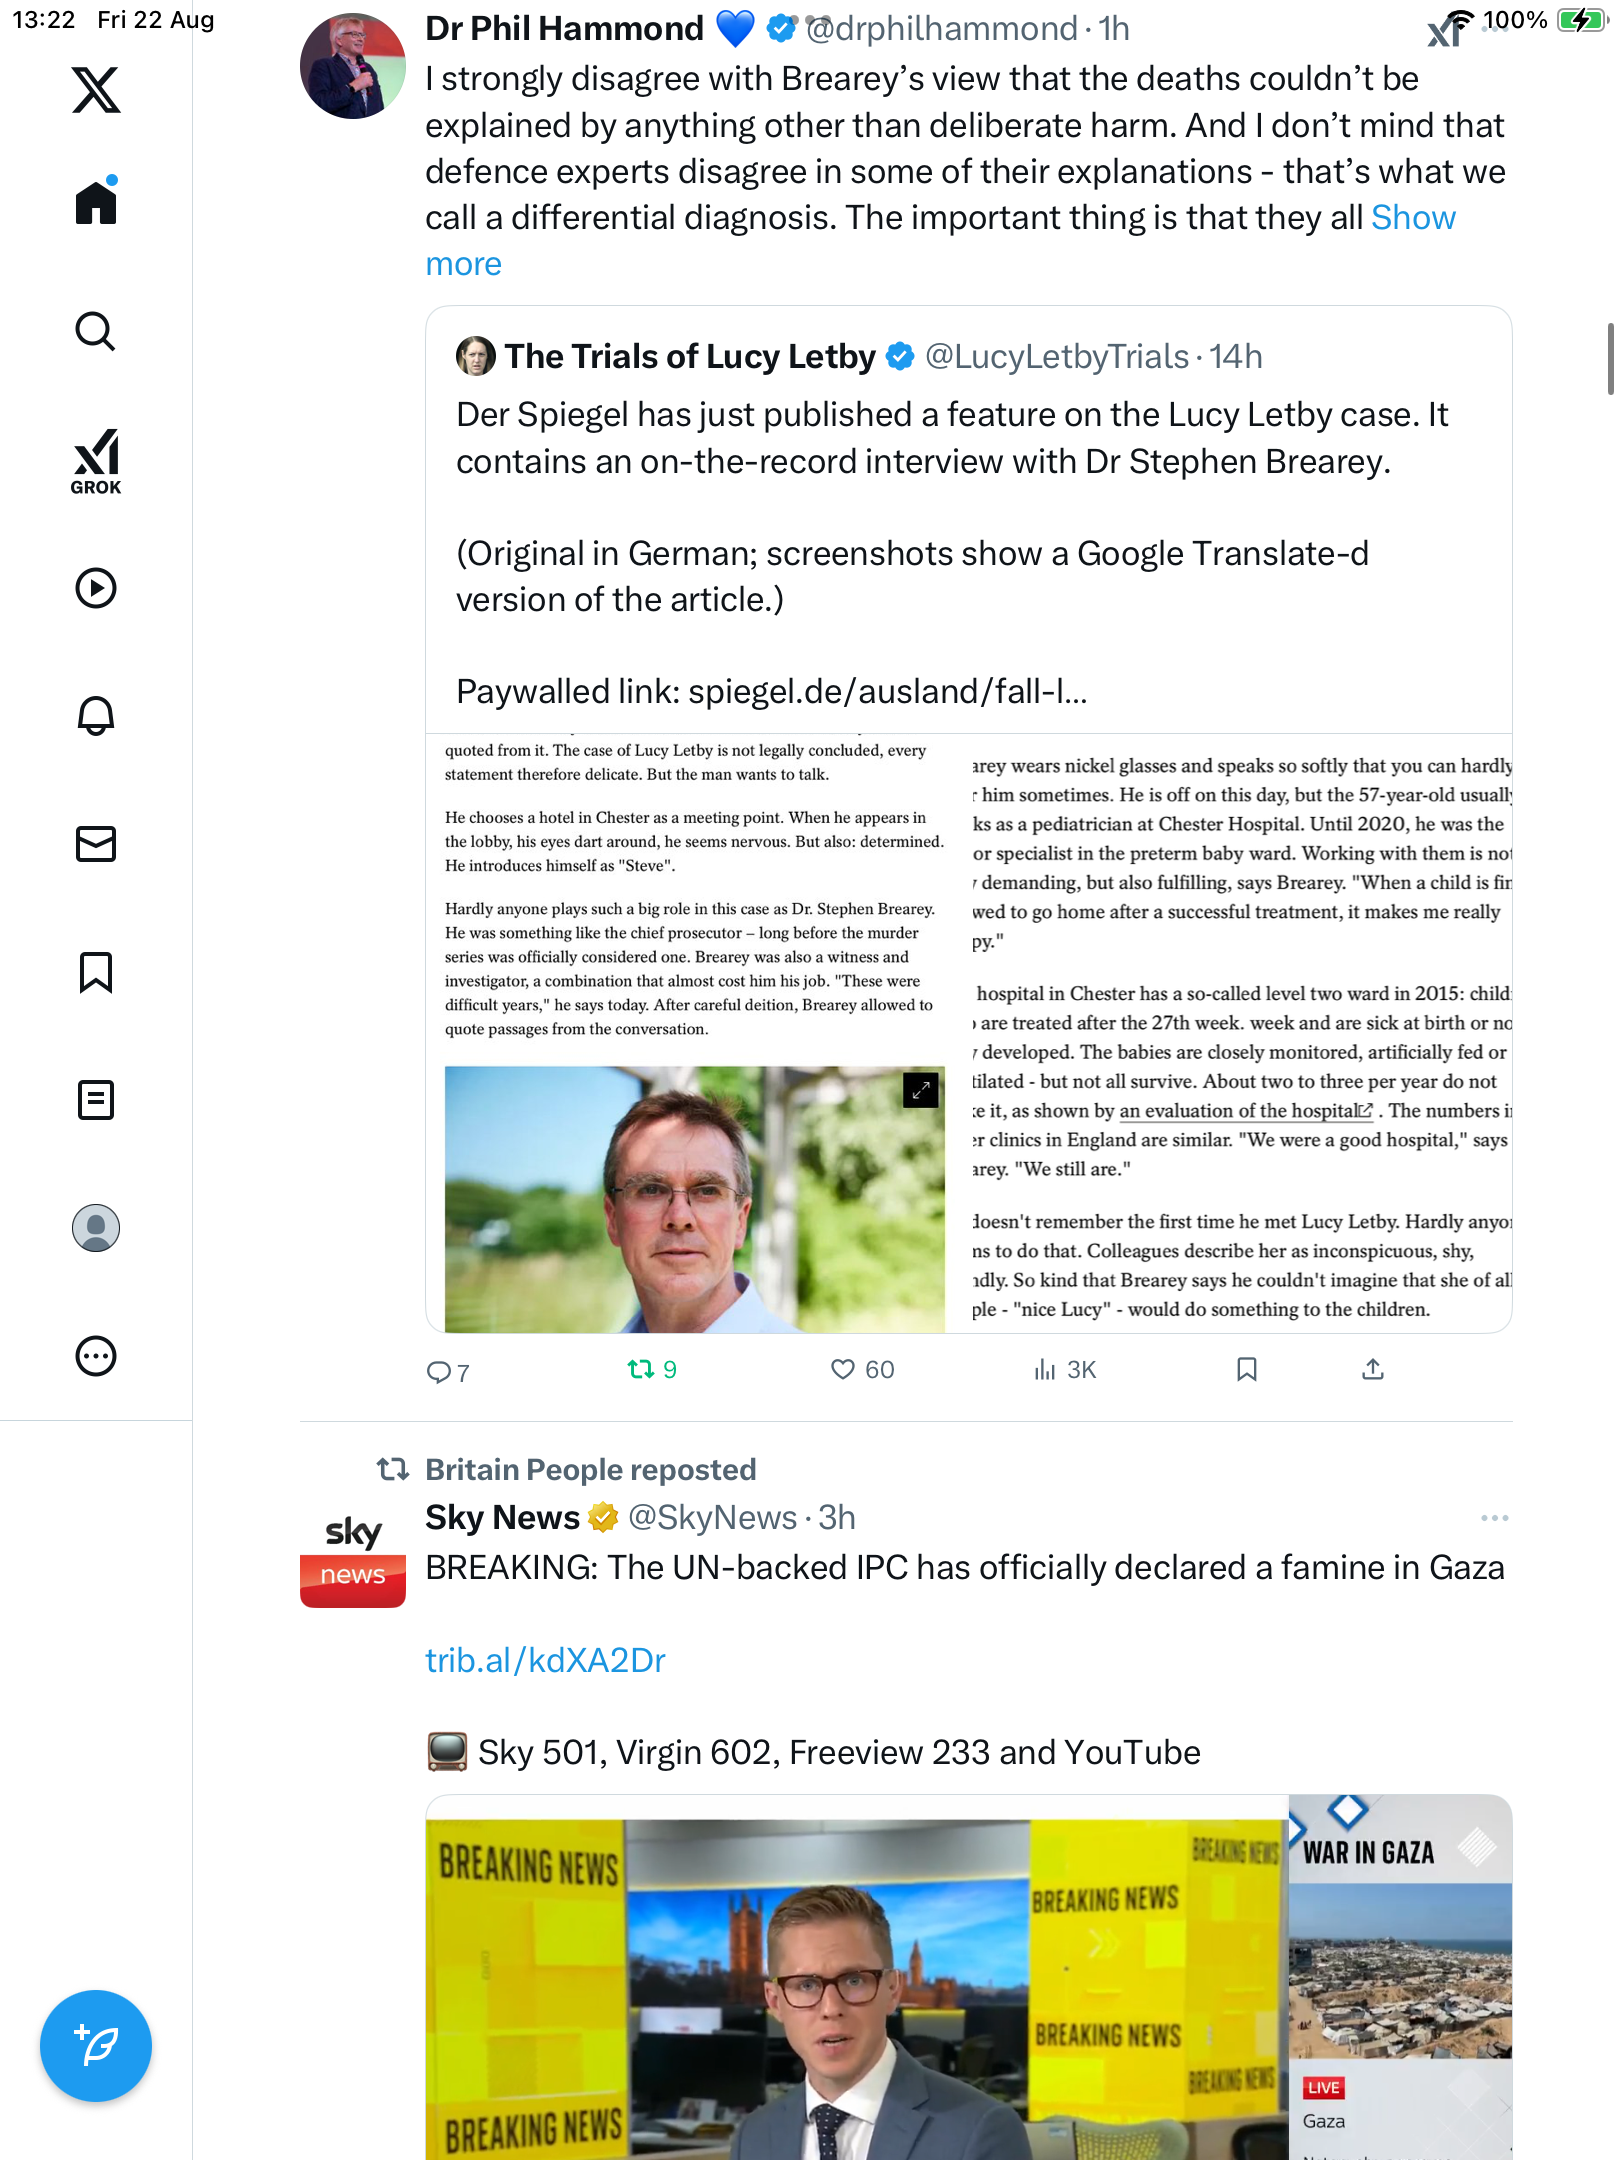Open the More circle menu in sidebar
Viewport: 1620px width, 2160px height.
click(x=96, y=1356)
